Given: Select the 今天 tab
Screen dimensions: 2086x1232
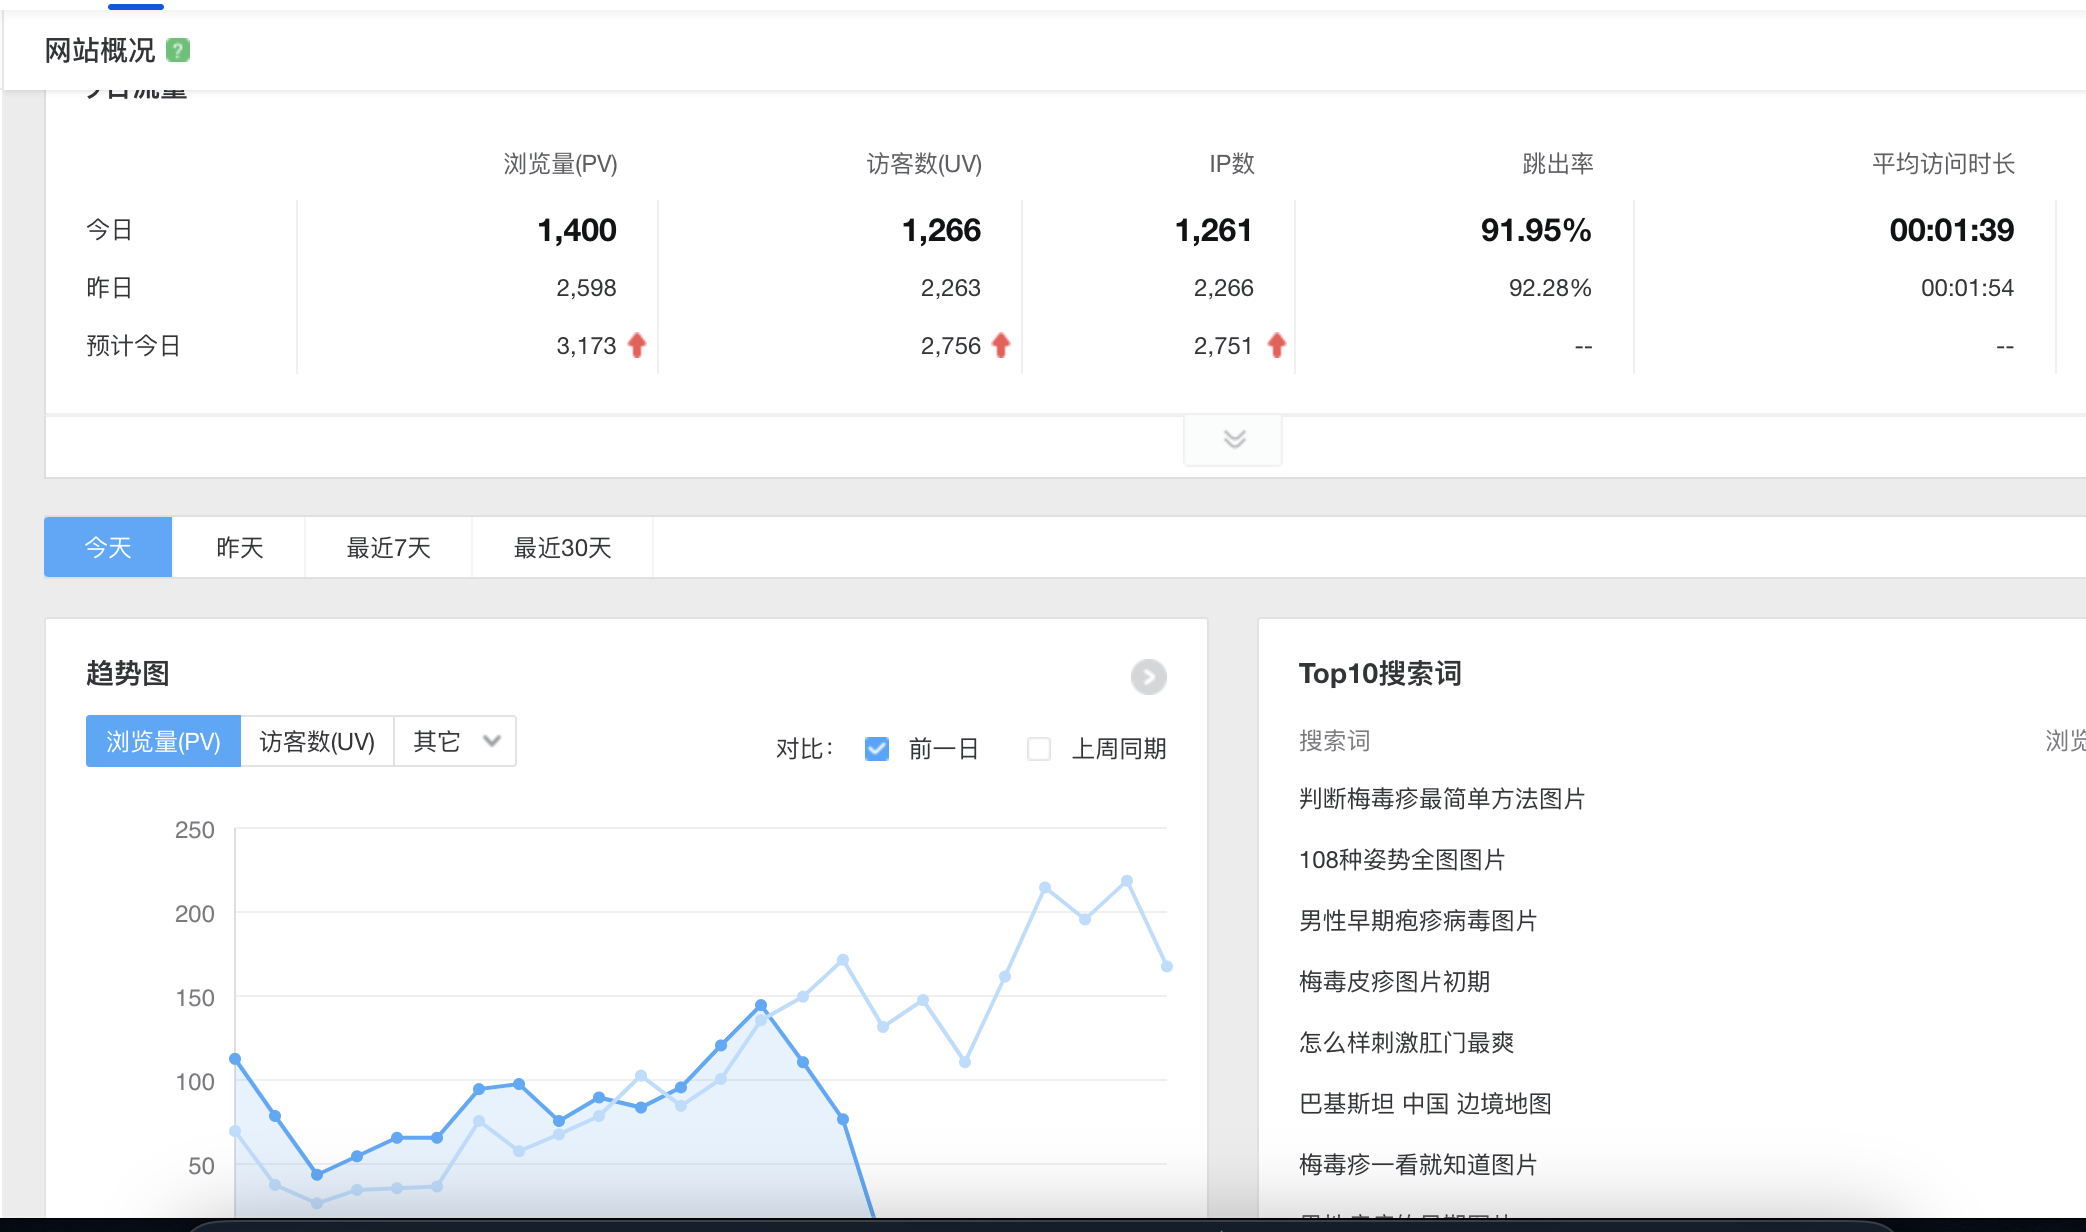Looking at the screenshot, I should point(108,547).
